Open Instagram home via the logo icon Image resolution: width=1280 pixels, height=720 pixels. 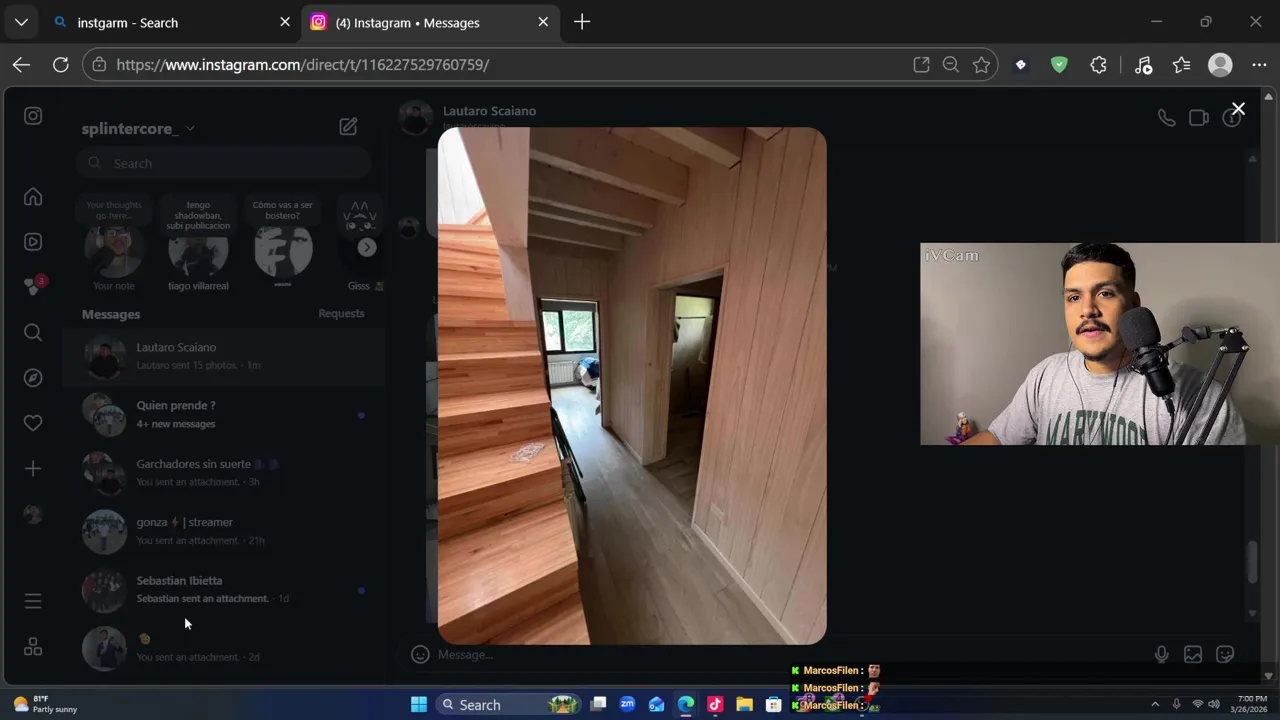point(33,116)
